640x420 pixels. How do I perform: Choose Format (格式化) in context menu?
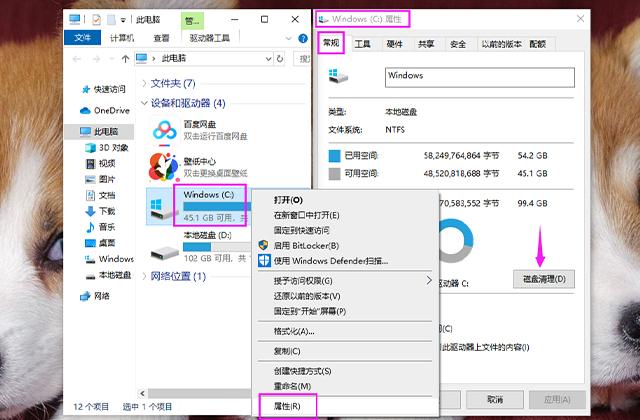(x=345, y=331)
